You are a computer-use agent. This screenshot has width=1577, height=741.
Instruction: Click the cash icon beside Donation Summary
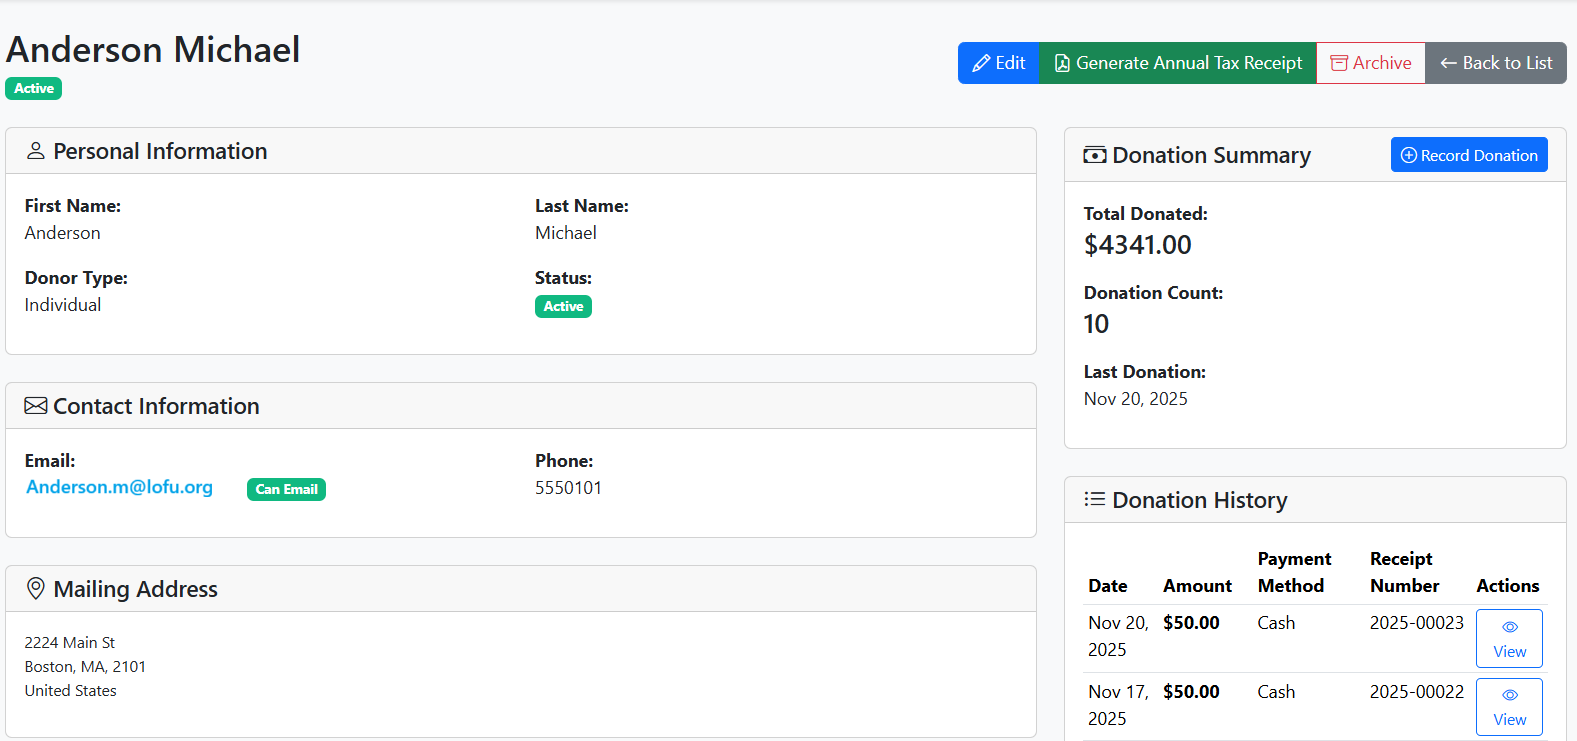[1095, 155]
